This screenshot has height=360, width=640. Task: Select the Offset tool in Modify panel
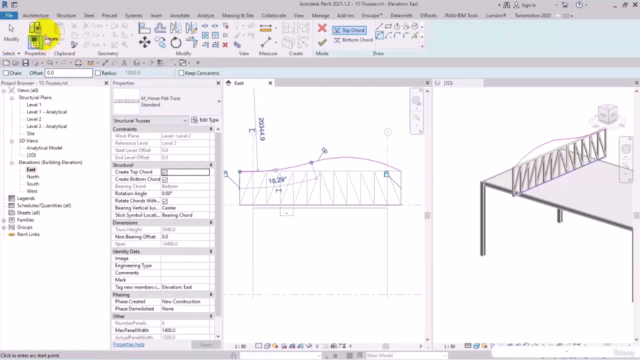(x=160, y=28)
